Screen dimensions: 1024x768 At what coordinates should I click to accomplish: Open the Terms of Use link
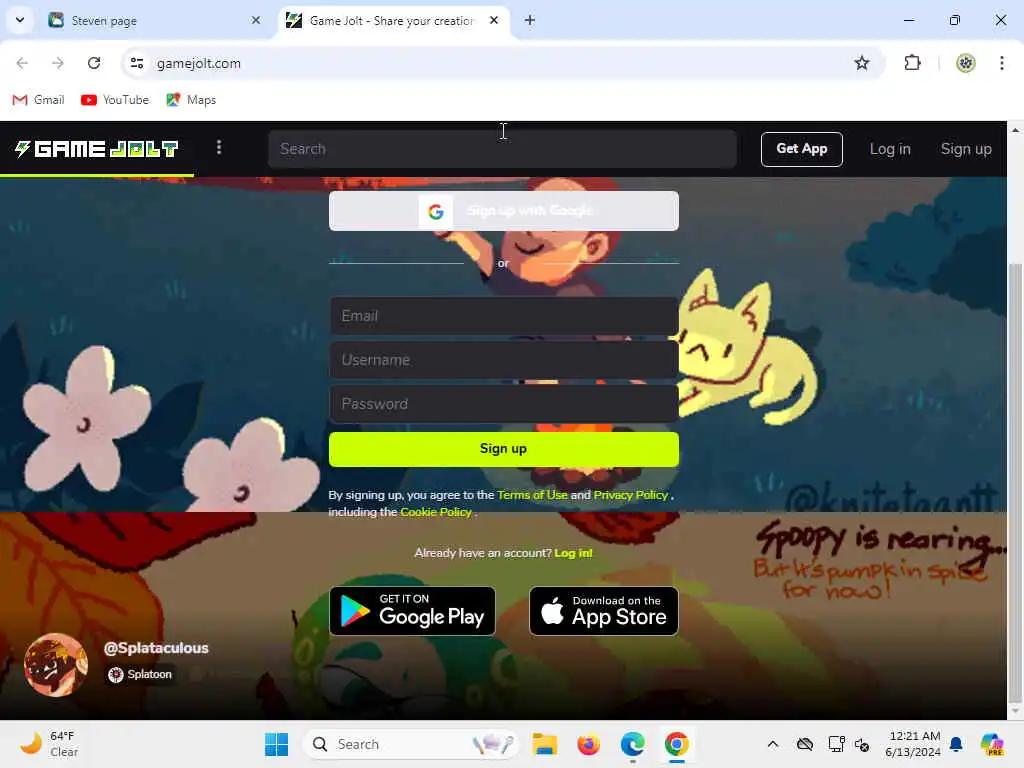pyautogui.click(x=532, y=495)
